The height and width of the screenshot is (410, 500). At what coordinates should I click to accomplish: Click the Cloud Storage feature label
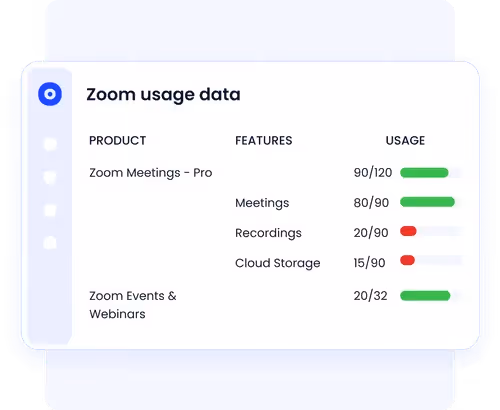[278, 263]
